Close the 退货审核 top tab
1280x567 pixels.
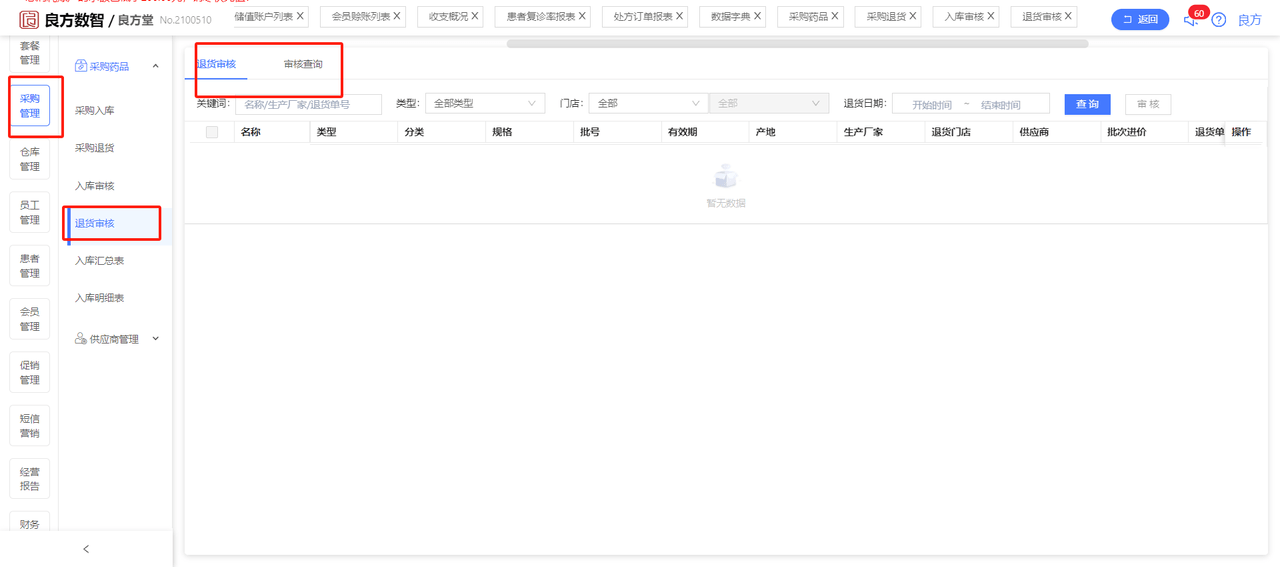click(x=1069, y=16)
